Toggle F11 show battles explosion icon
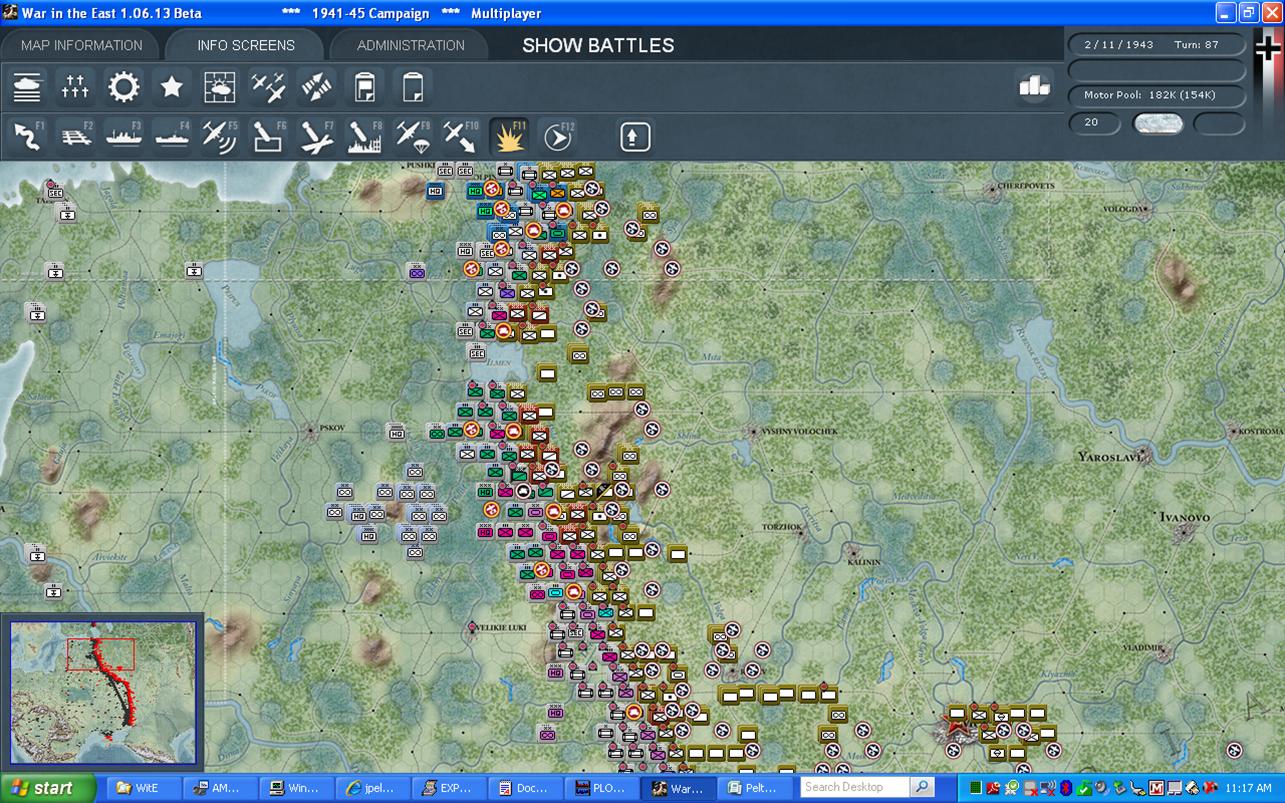1285x803 pixels. tap(509, 136)
